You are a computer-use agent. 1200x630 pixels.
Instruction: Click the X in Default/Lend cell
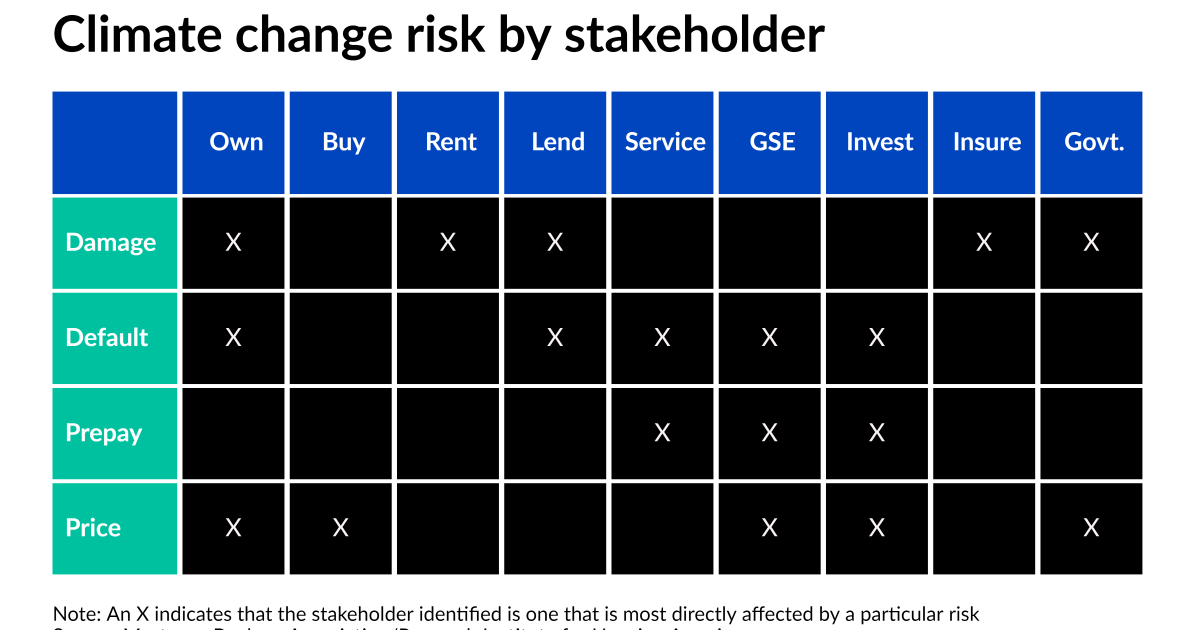(x=555, y=337)
